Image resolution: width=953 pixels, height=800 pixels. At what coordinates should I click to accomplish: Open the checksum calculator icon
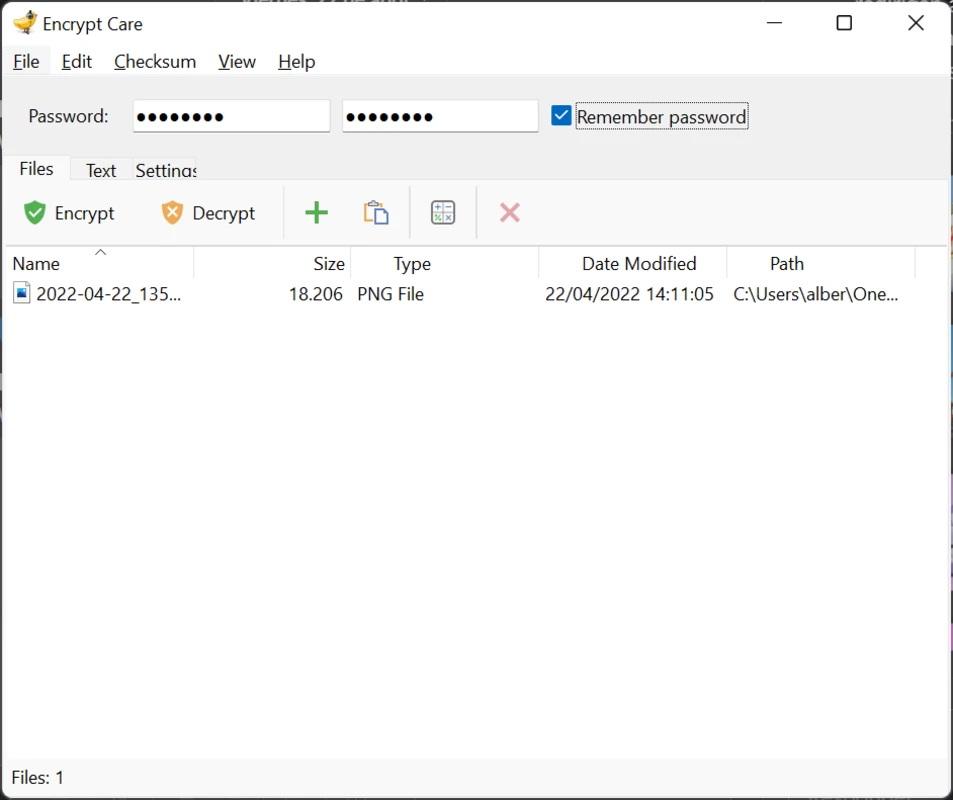[x=443, y=213]
